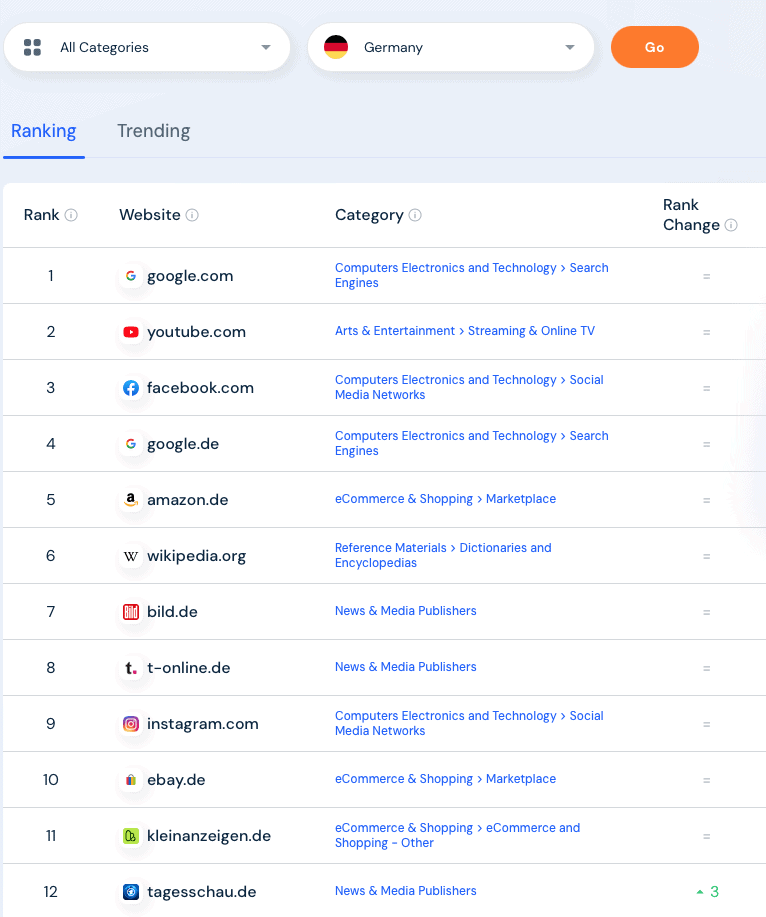The width and height of the screenshot is (766, 917).
Task: Open the t-online.de website link
Action: 189,668
